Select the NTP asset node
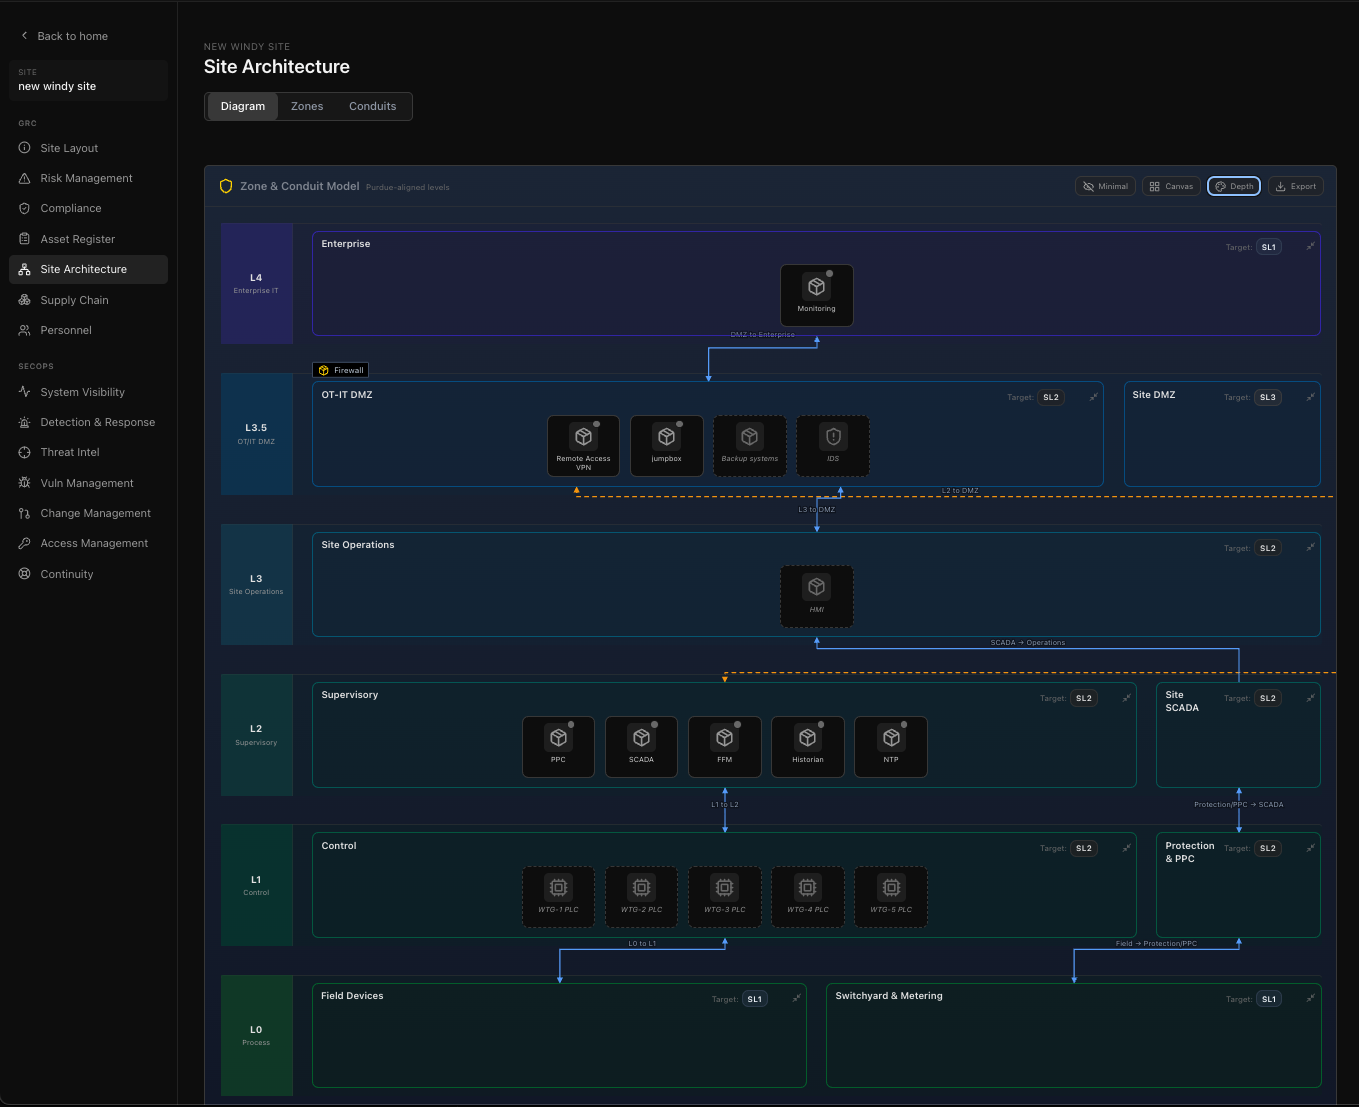This screenshot has height=1107, width=1359. (x=891, y=747)
